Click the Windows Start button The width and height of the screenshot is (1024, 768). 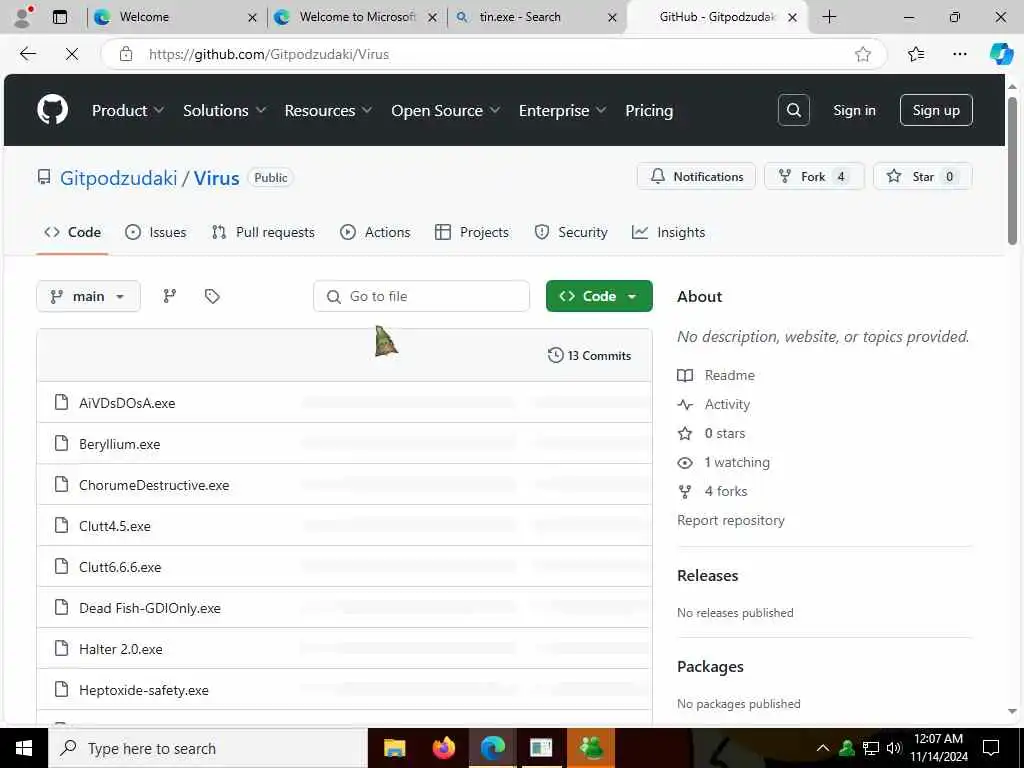click(x=24, y=748)
